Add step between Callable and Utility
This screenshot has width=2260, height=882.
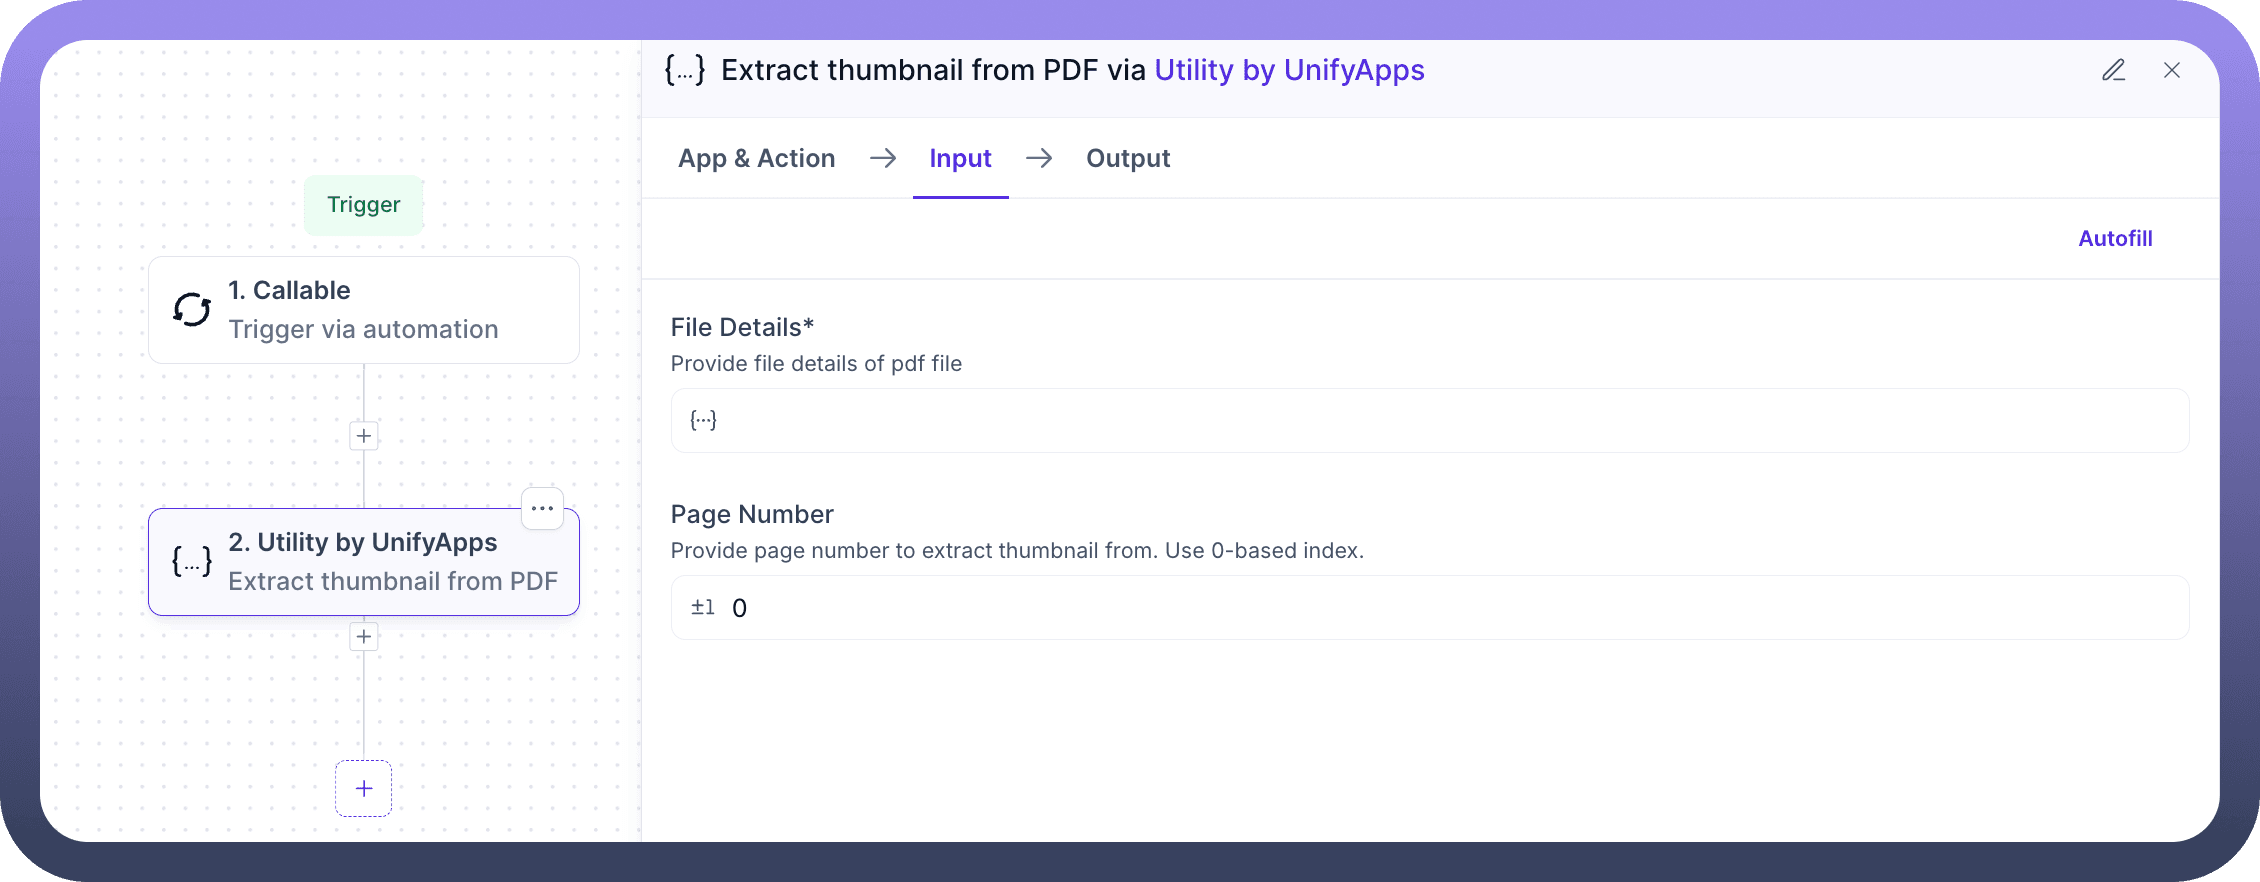pyautogui.click(x=364, y=436)
